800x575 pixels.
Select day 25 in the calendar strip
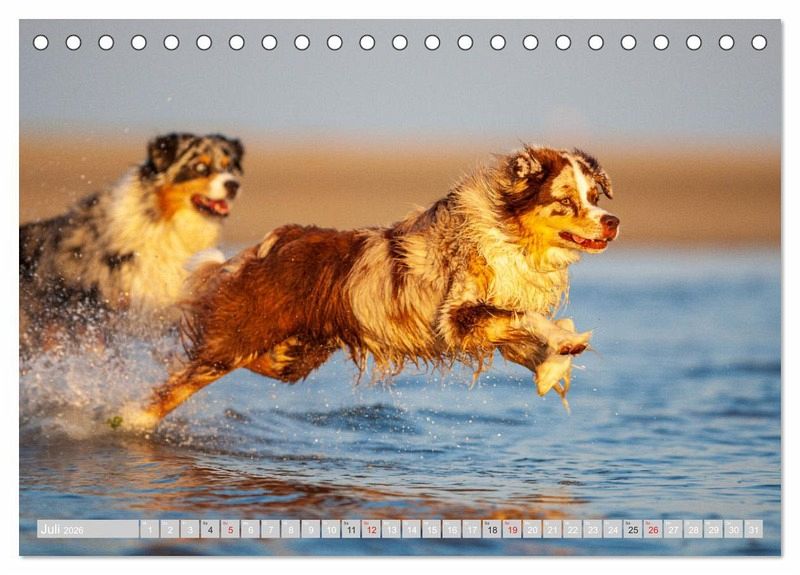[633, 529]
